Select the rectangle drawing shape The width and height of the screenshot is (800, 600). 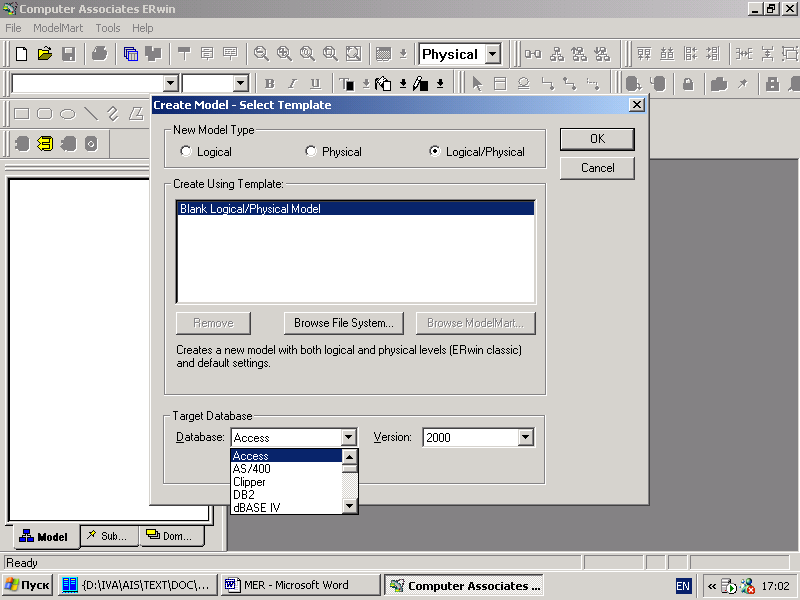click(21, 114)
